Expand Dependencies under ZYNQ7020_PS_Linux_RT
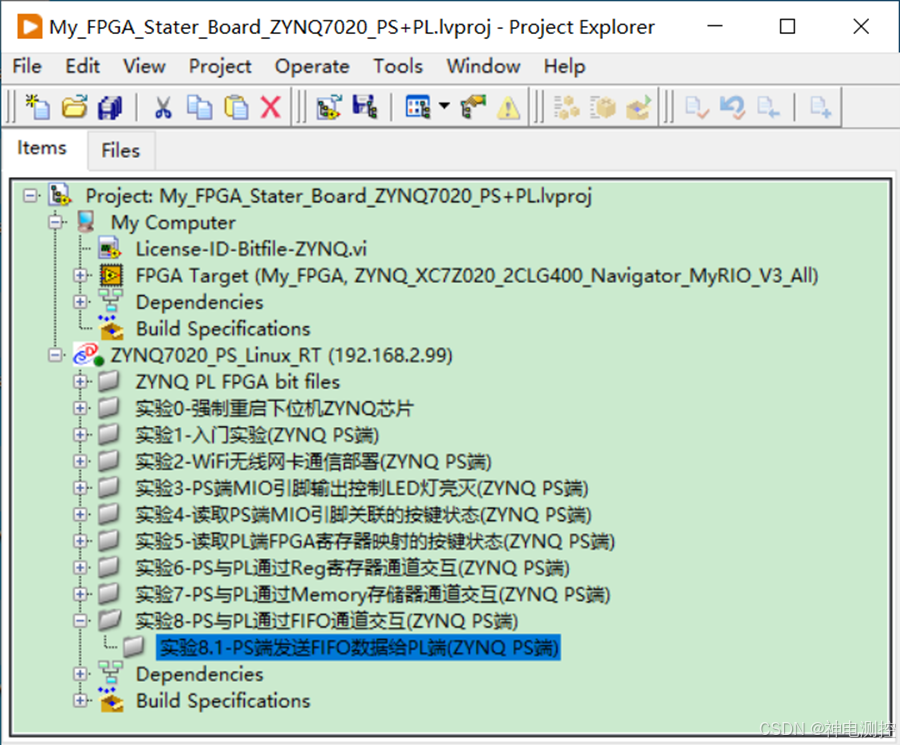900x745 pixels. tap(81, 674)
